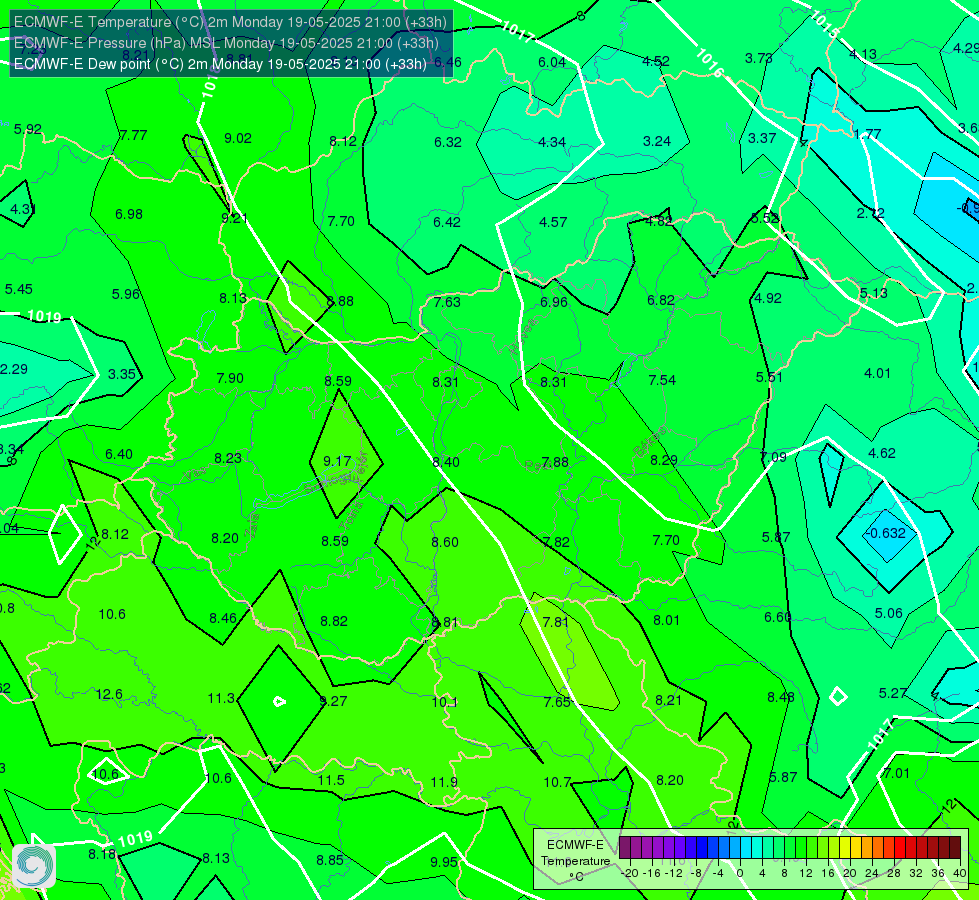Click the 4.34 dew point value
Viewport: 979px width, 900px height.
[552, 142]
